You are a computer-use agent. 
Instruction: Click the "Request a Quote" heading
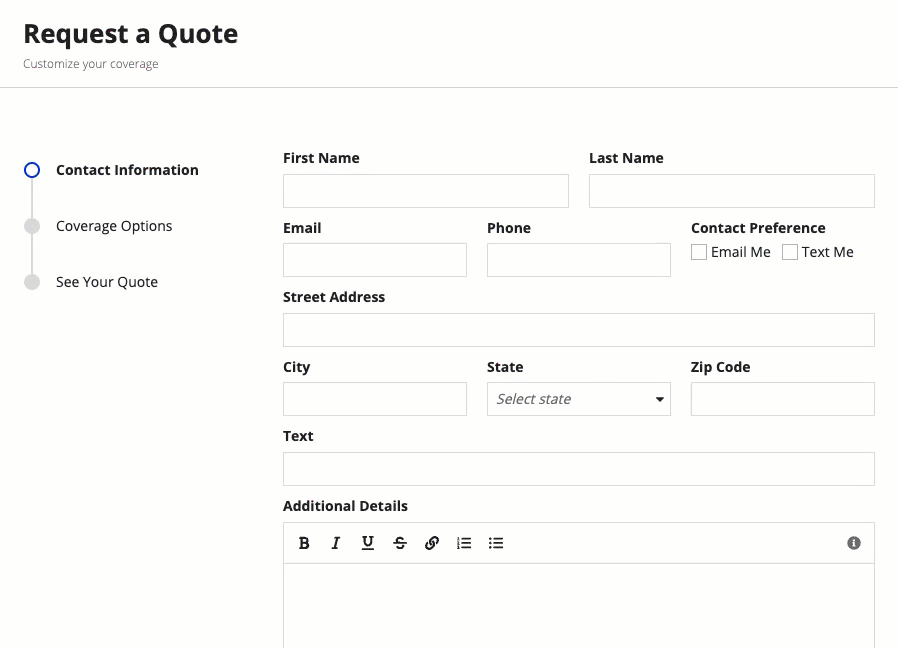click(131, 34)
